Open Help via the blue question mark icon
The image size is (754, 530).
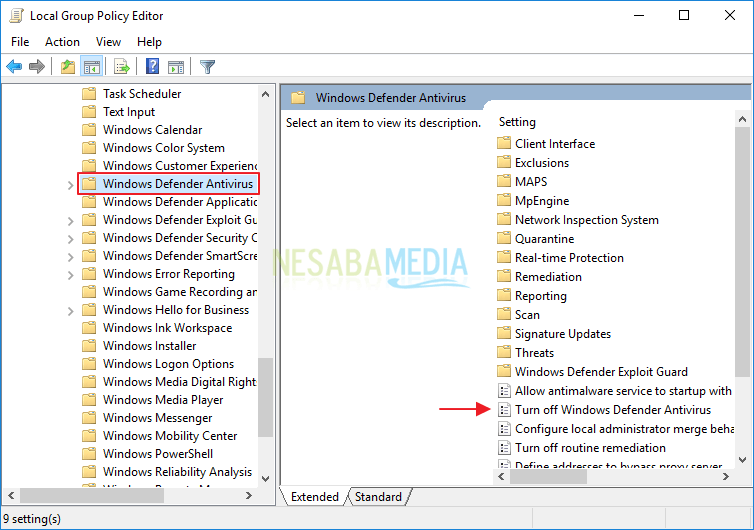point(152,67)
